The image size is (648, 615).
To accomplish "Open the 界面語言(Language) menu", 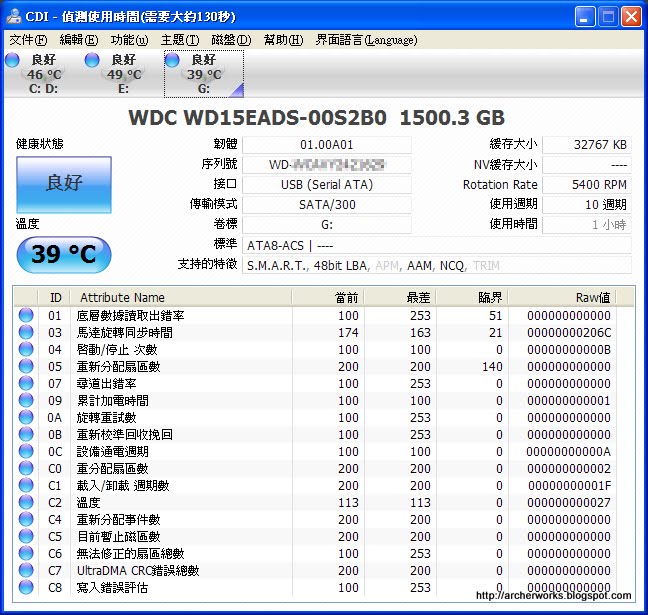I will pyautogui.click(x=366, y=40).
